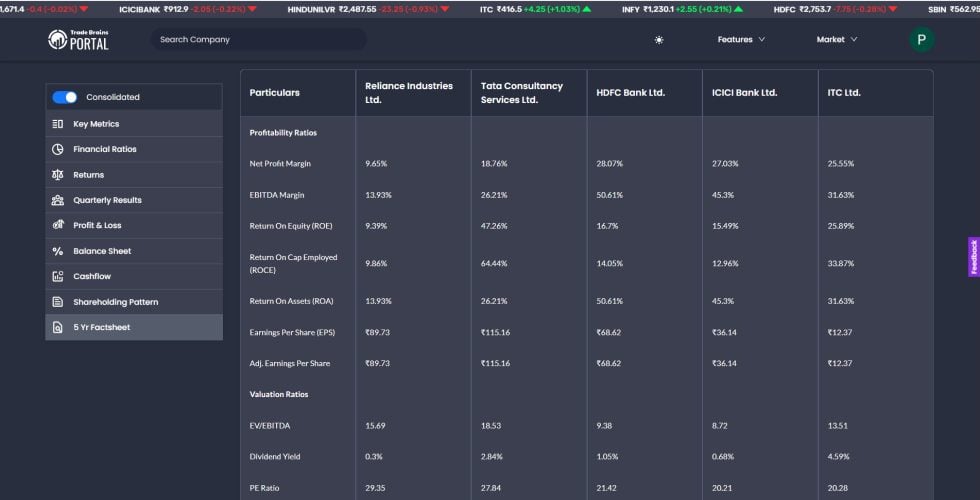Click Reliance's Net Profit Margin value 9.65%
This screenshot has height=500, width=980.
pyautogui.click(x=376, y=164)
